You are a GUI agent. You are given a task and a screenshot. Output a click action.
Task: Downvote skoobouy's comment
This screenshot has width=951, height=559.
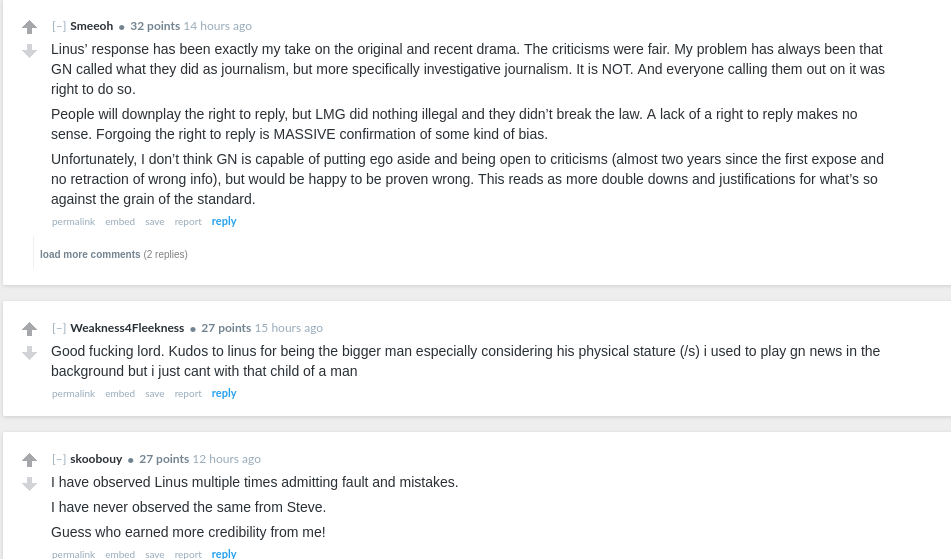tap(29, 484)
